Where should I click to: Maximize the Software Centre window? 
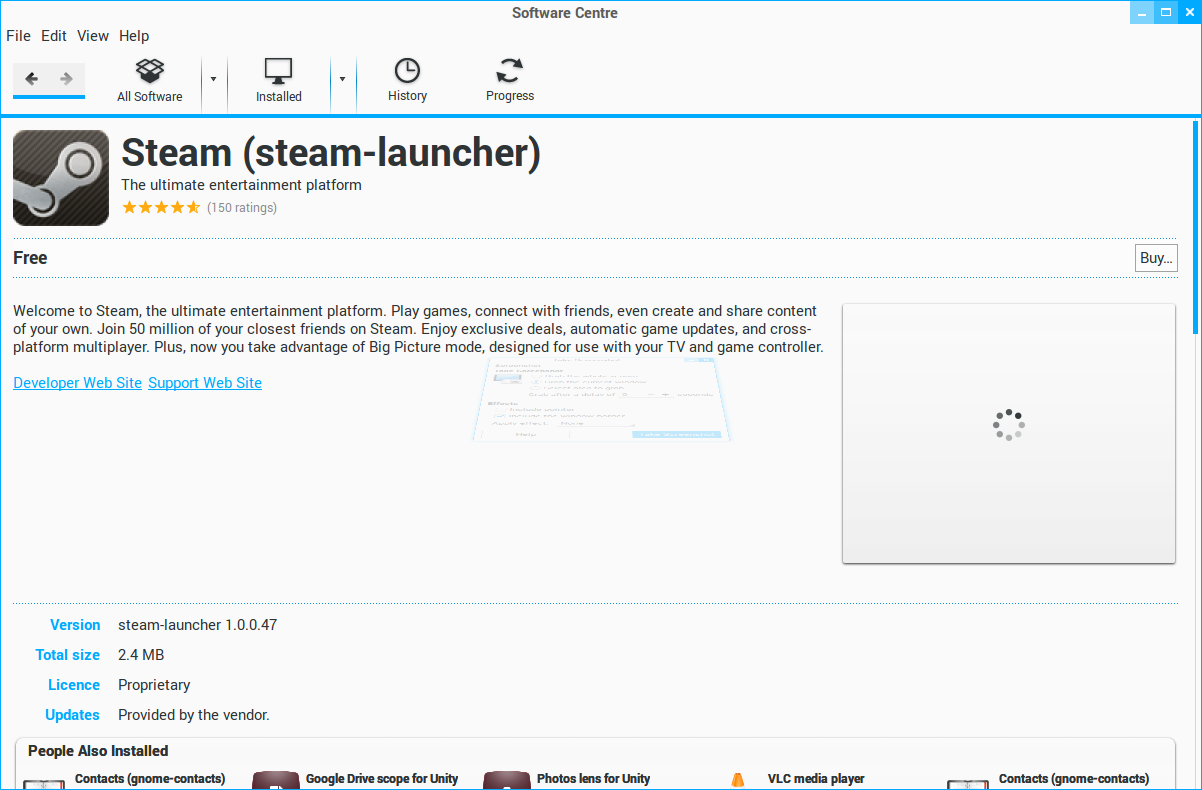[1166, 13]
